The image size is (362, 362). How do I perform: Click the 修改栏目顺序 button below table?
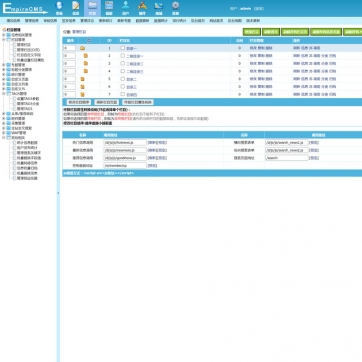[x=79, y=102]
